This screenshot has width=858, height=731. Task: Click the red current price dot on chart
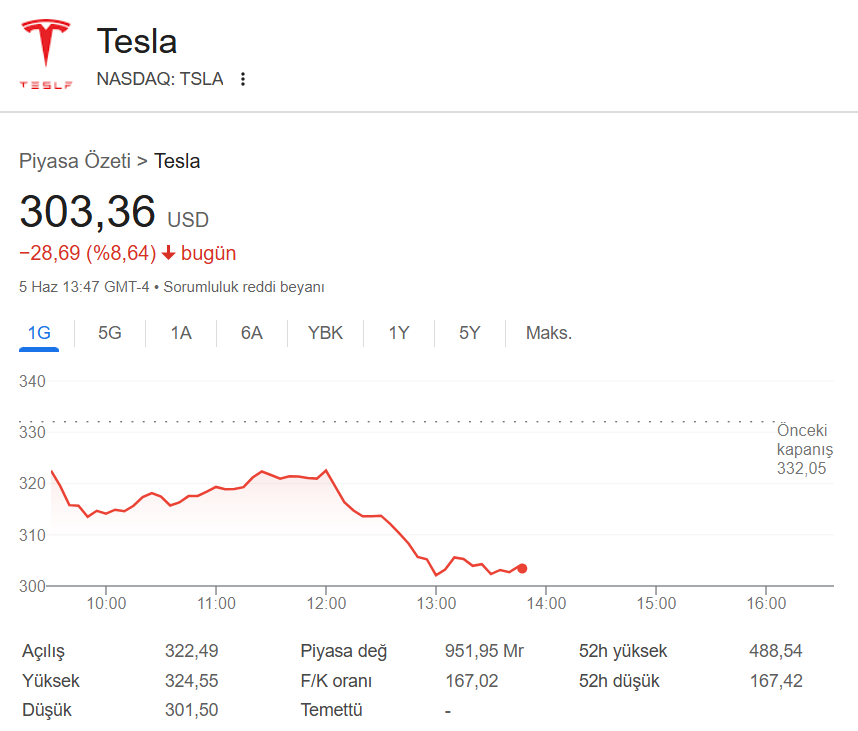tap(522, 568)
